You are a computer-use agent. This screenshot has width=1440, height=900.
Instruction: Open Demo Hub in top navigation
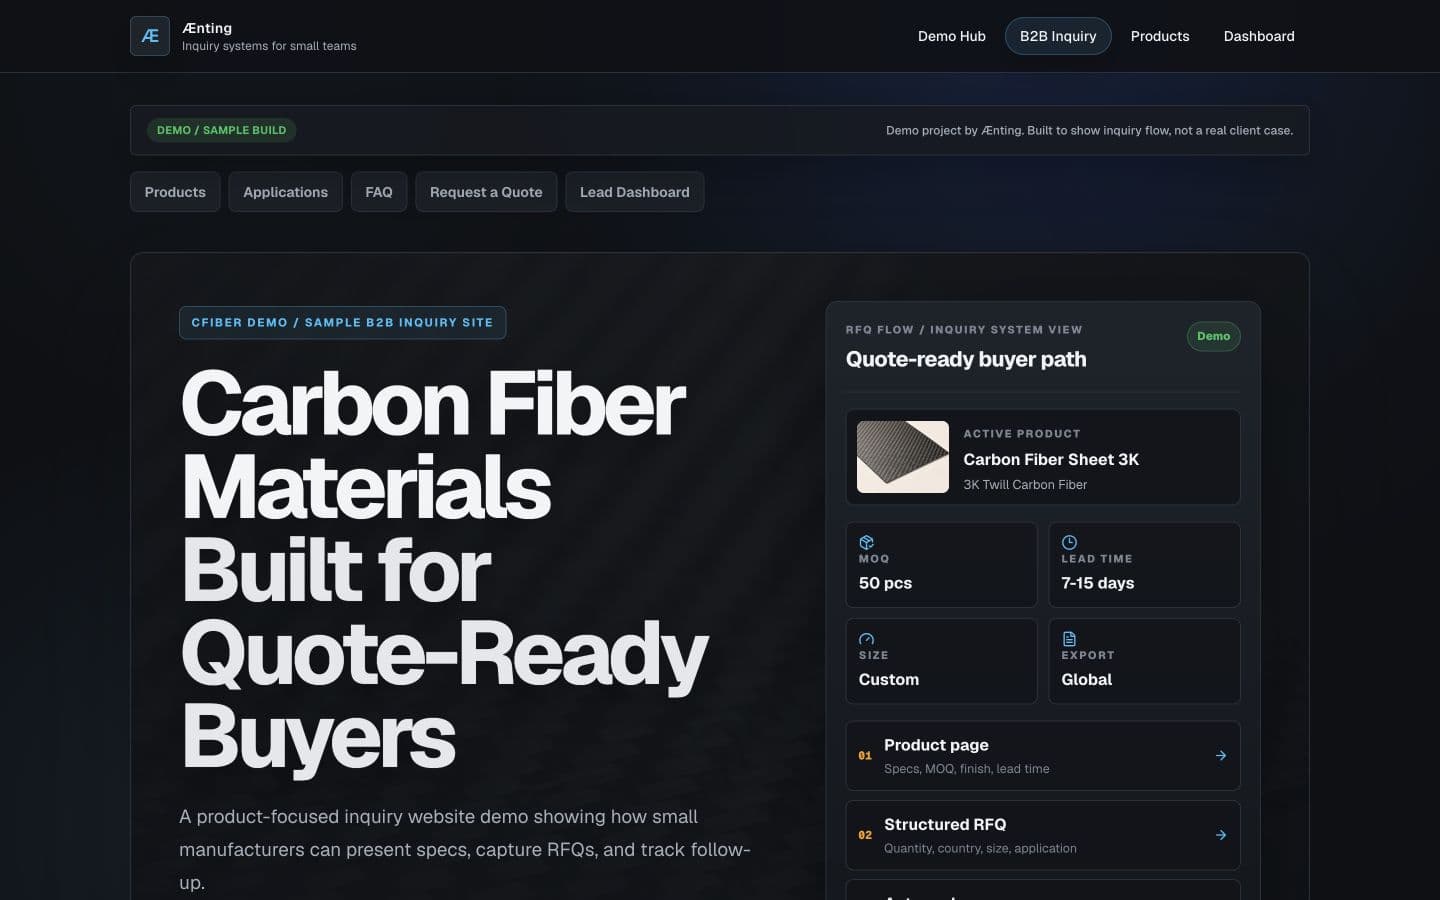[952, 36]
